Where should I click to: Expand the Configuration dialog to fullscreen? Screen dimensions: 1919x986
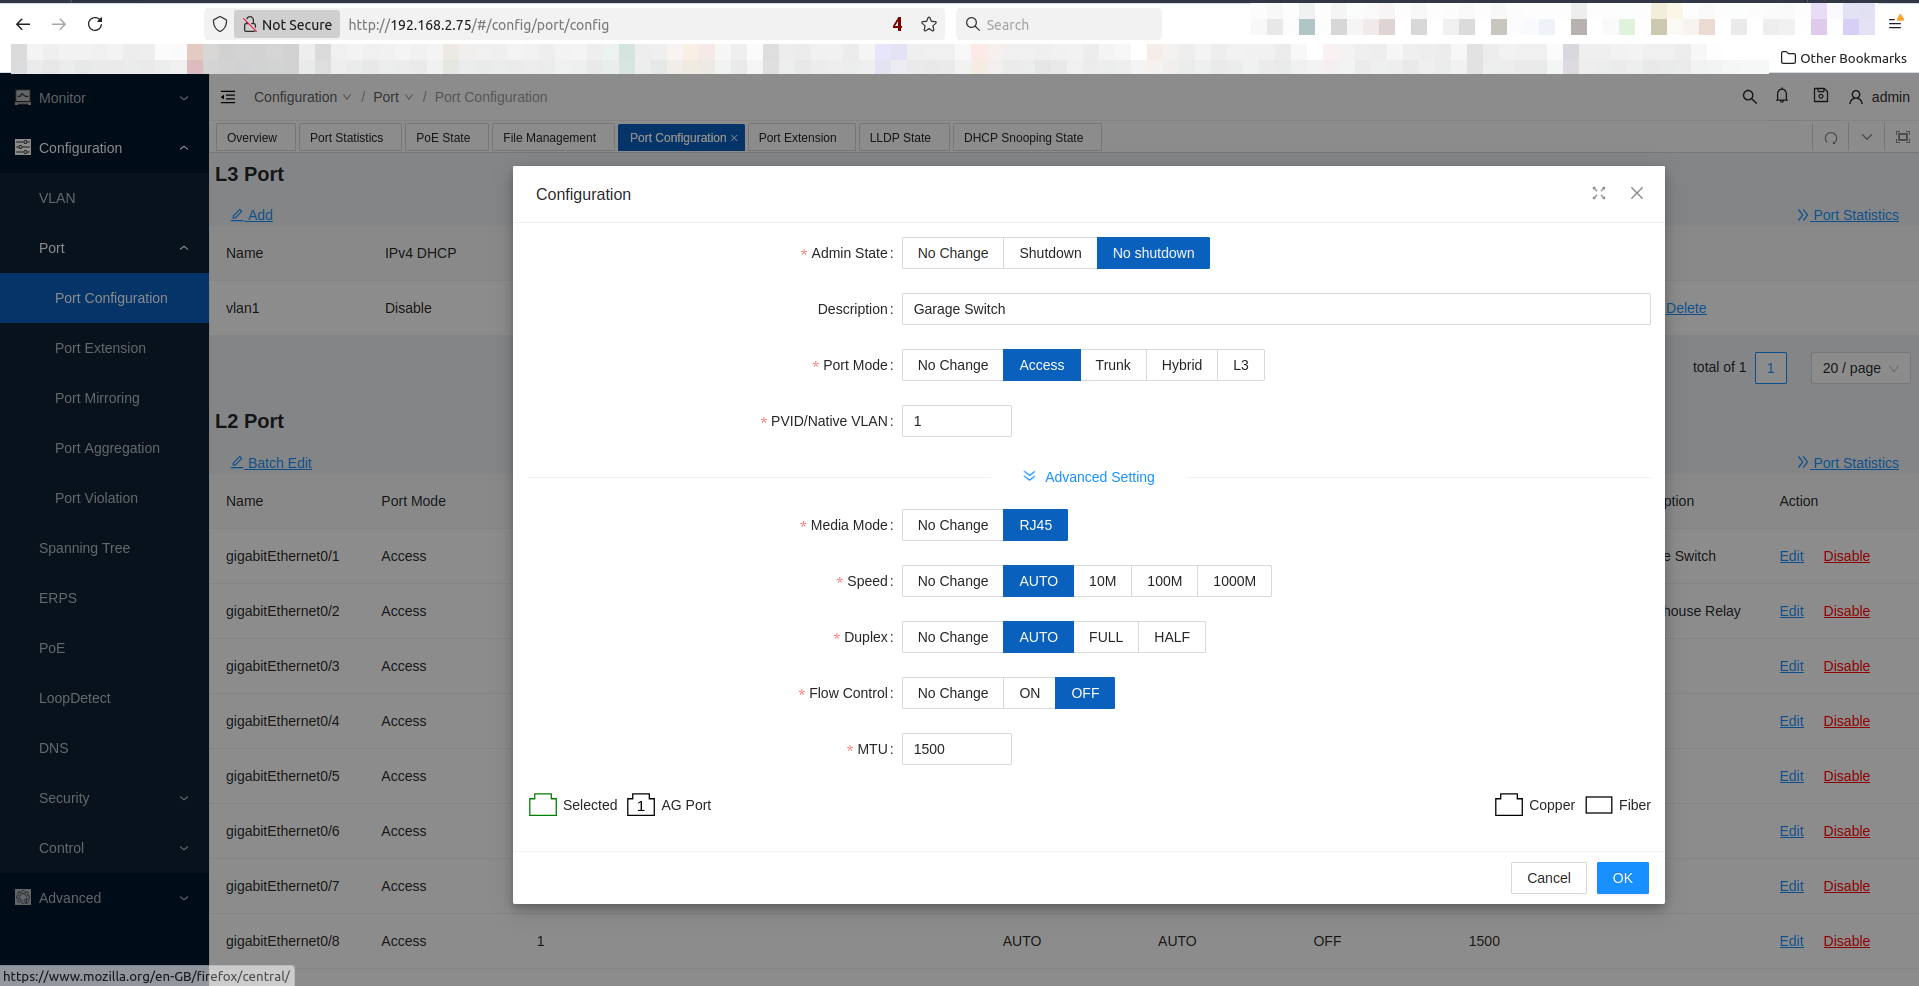[x=1598, y=193]
